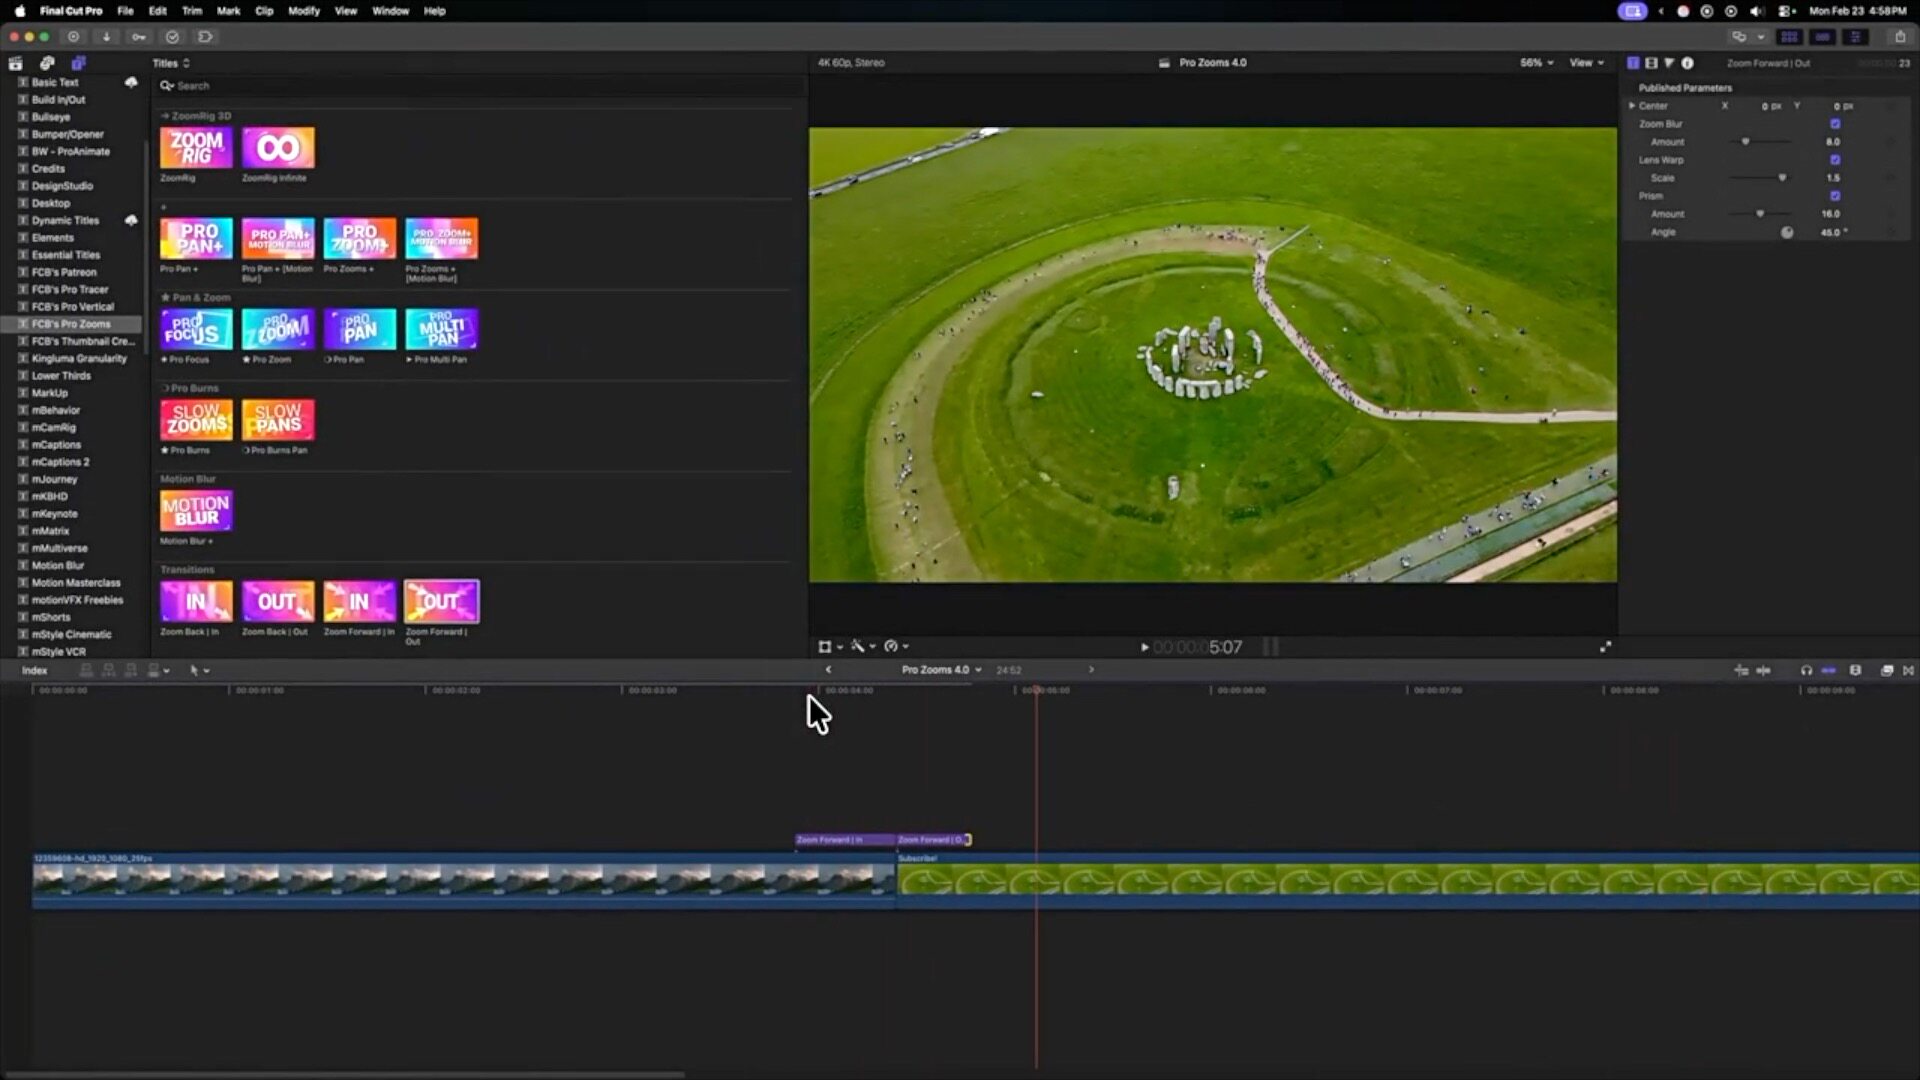Expand the Center parameter disclosure triangle
Viewport: 1920px width, 1080px height.
pyautogui.click(x=1632, y=106)
